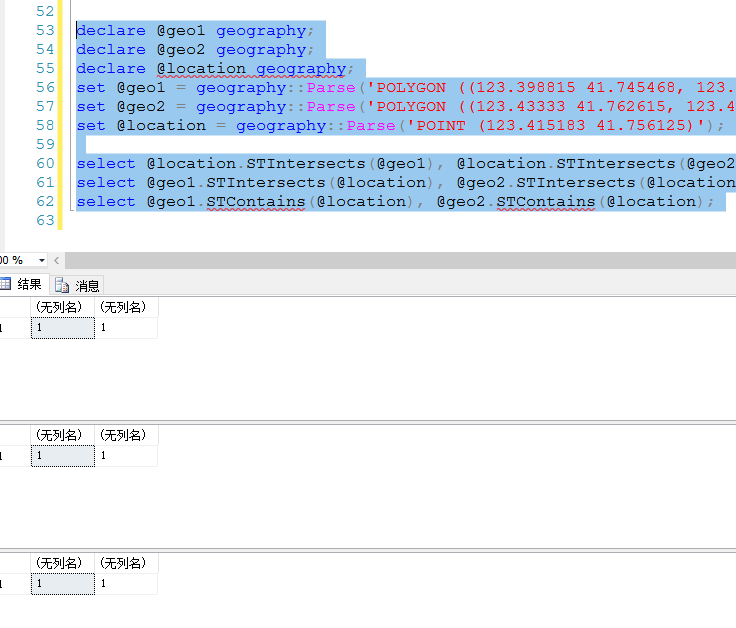Click second (无列名) header in first grid
736x628 pixels.
click(126, 307)
